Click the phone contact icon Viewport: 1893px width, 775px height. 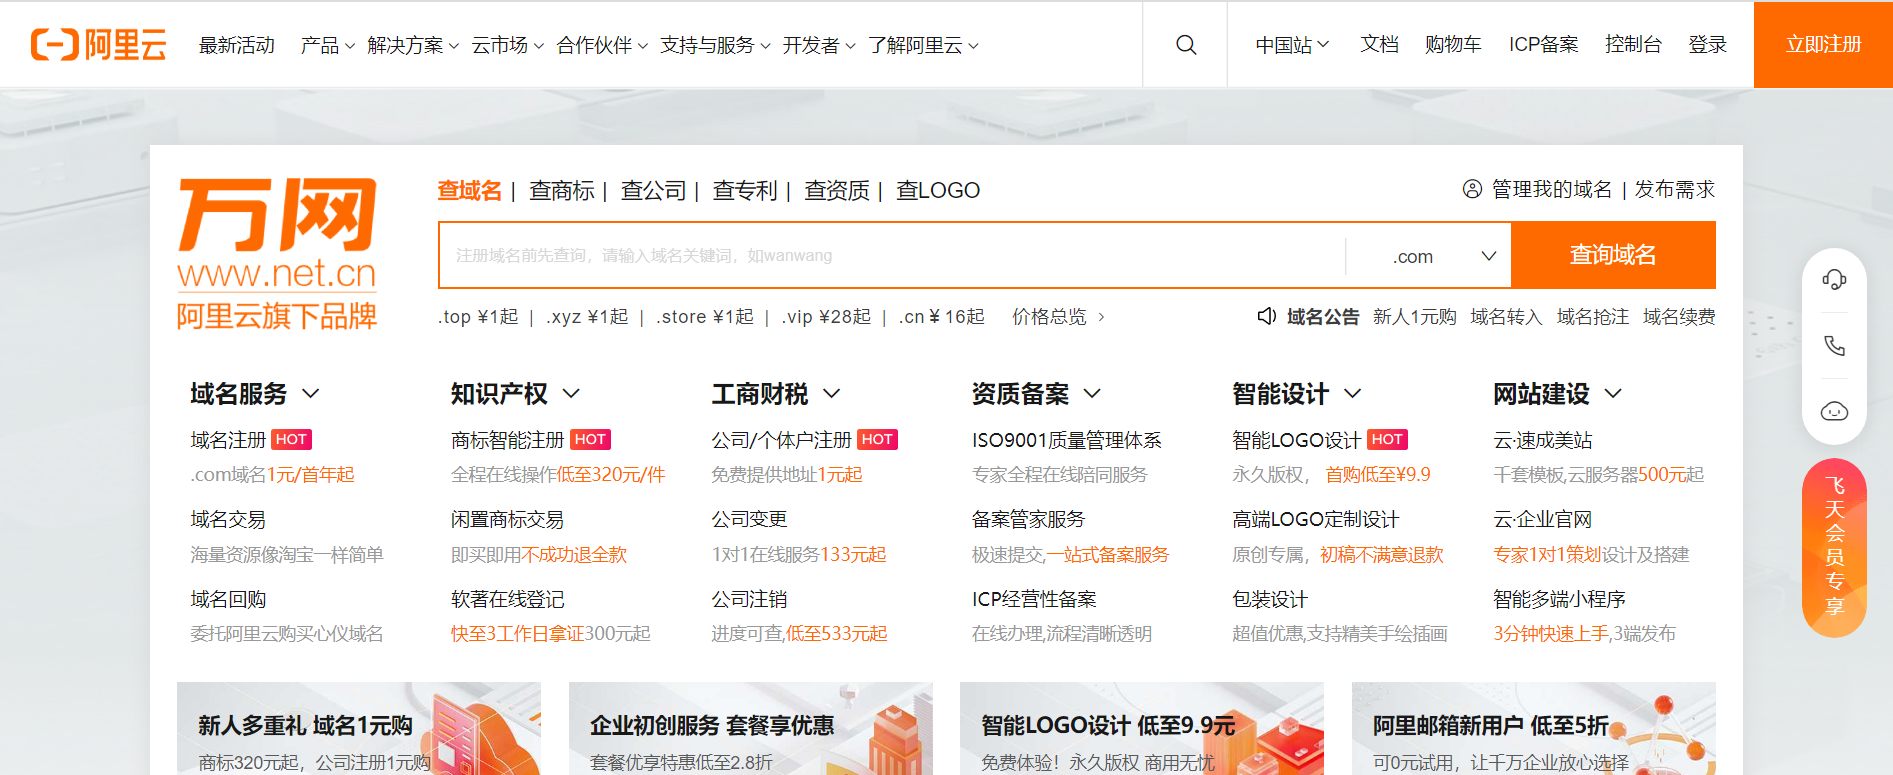pyautogui.click(x=1834, y=346)
